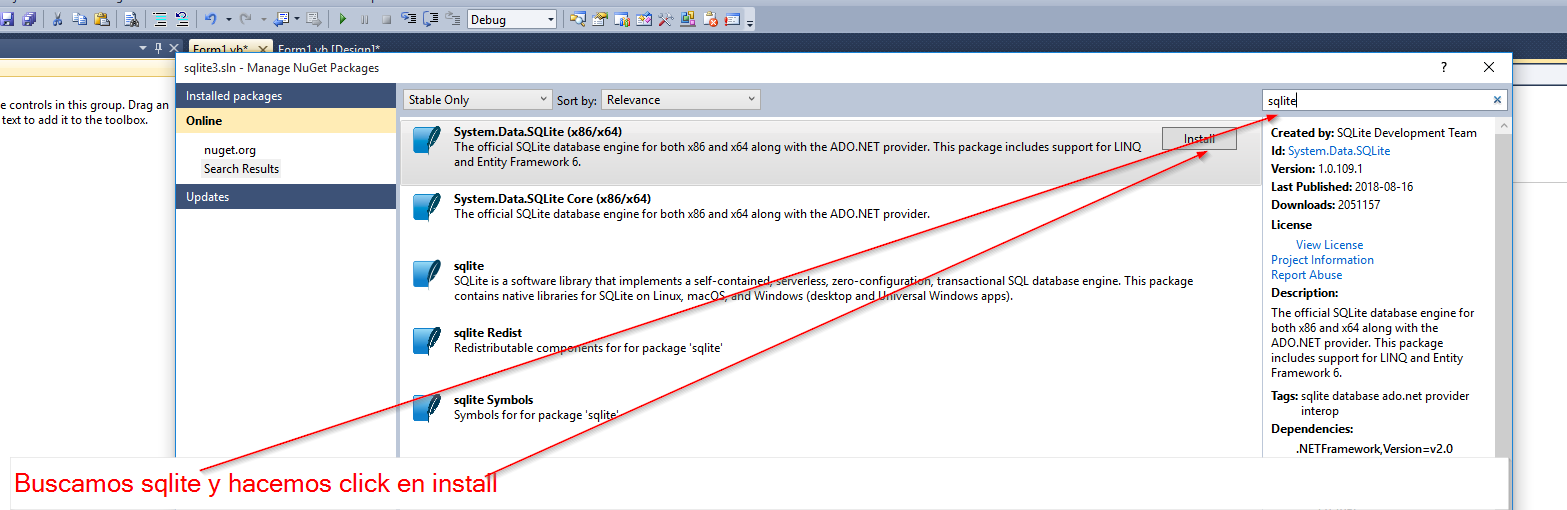Clear the search box with the X
The height and width of the screenshot is (510, 1567).
click(1497, 100)
